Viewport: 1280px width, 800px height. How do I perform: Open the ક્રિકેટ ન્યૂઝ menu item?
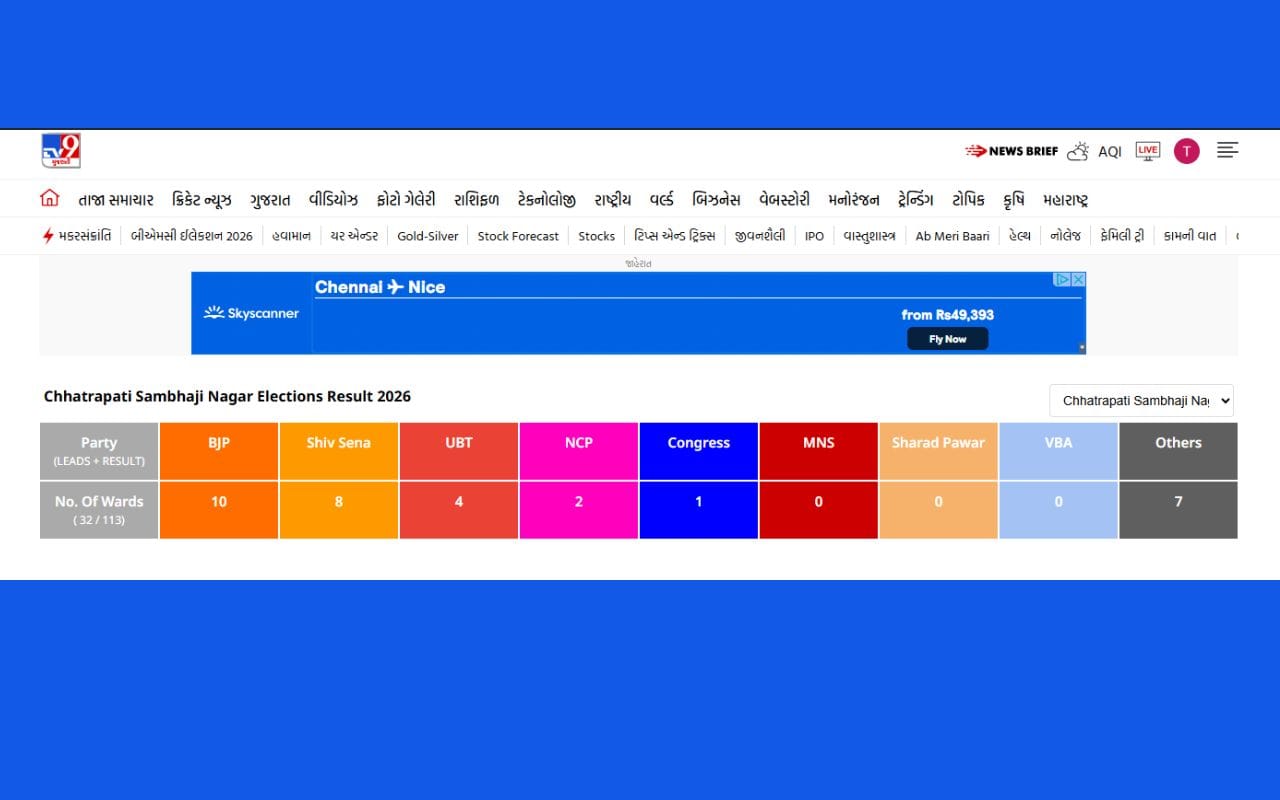click(x=202, y=199)
